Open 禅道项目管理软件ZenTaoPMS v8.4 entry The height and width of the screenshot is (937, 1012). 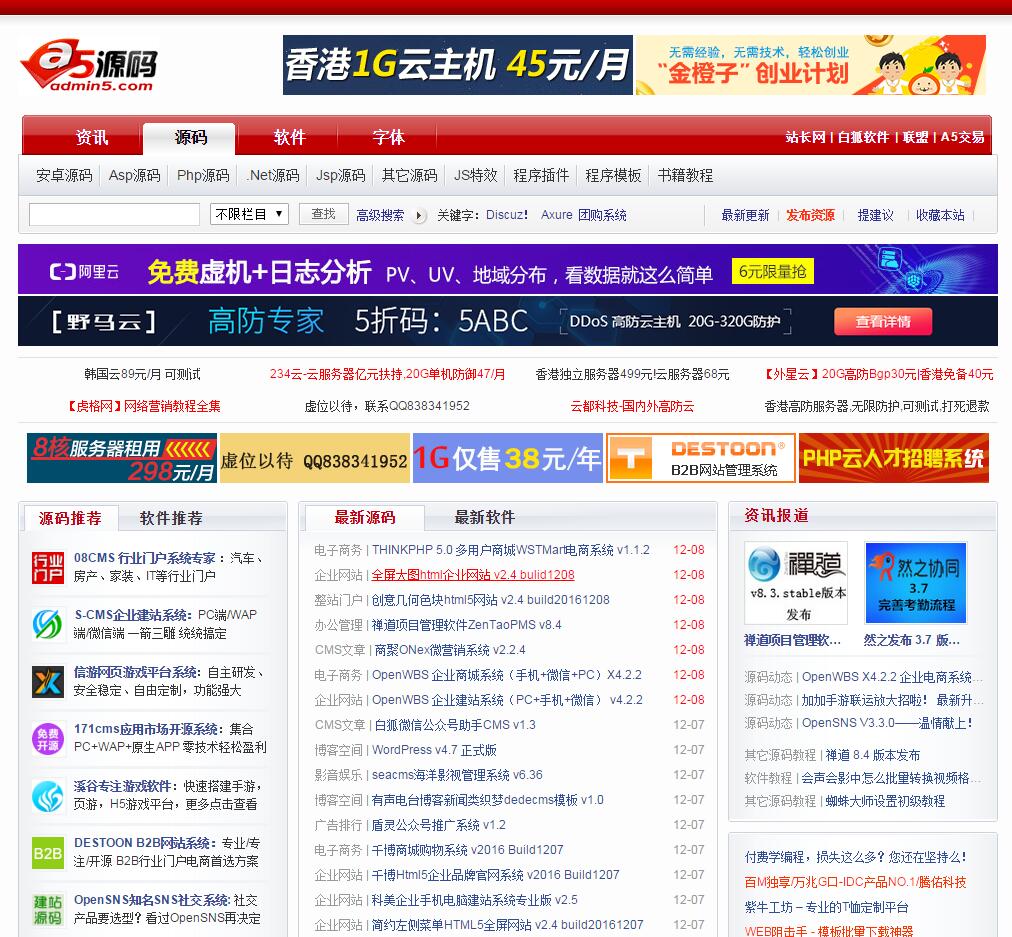tap(467, 625)
